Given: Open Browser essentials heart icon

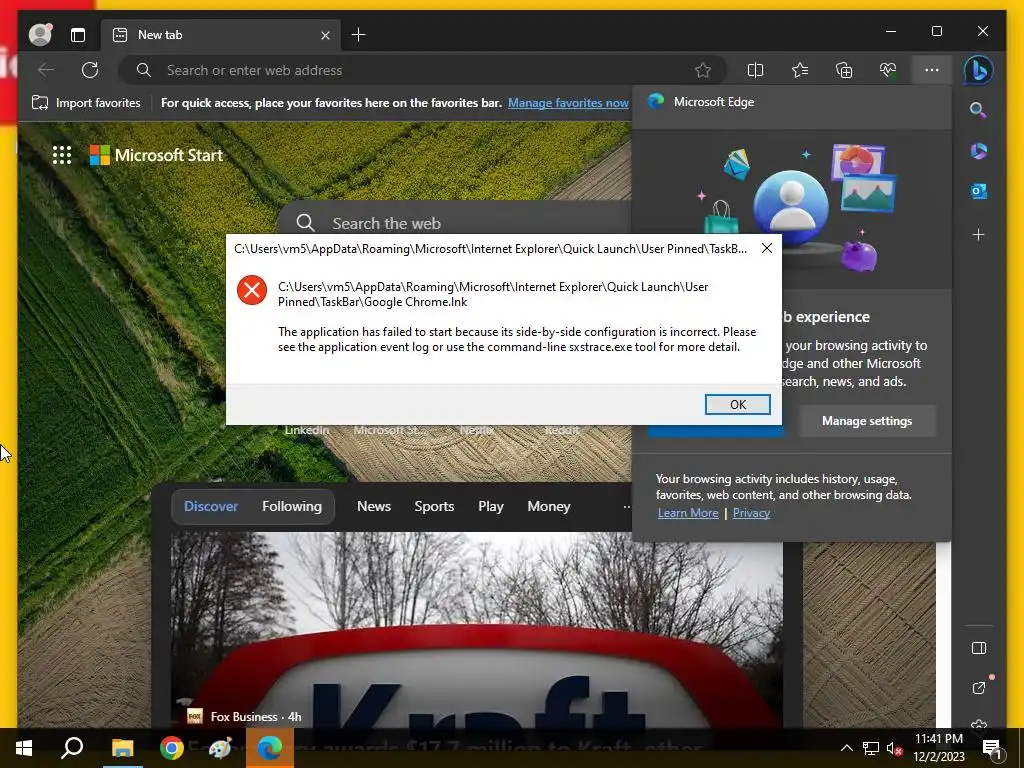Looking at the screenshot, I should coord(888,70).
